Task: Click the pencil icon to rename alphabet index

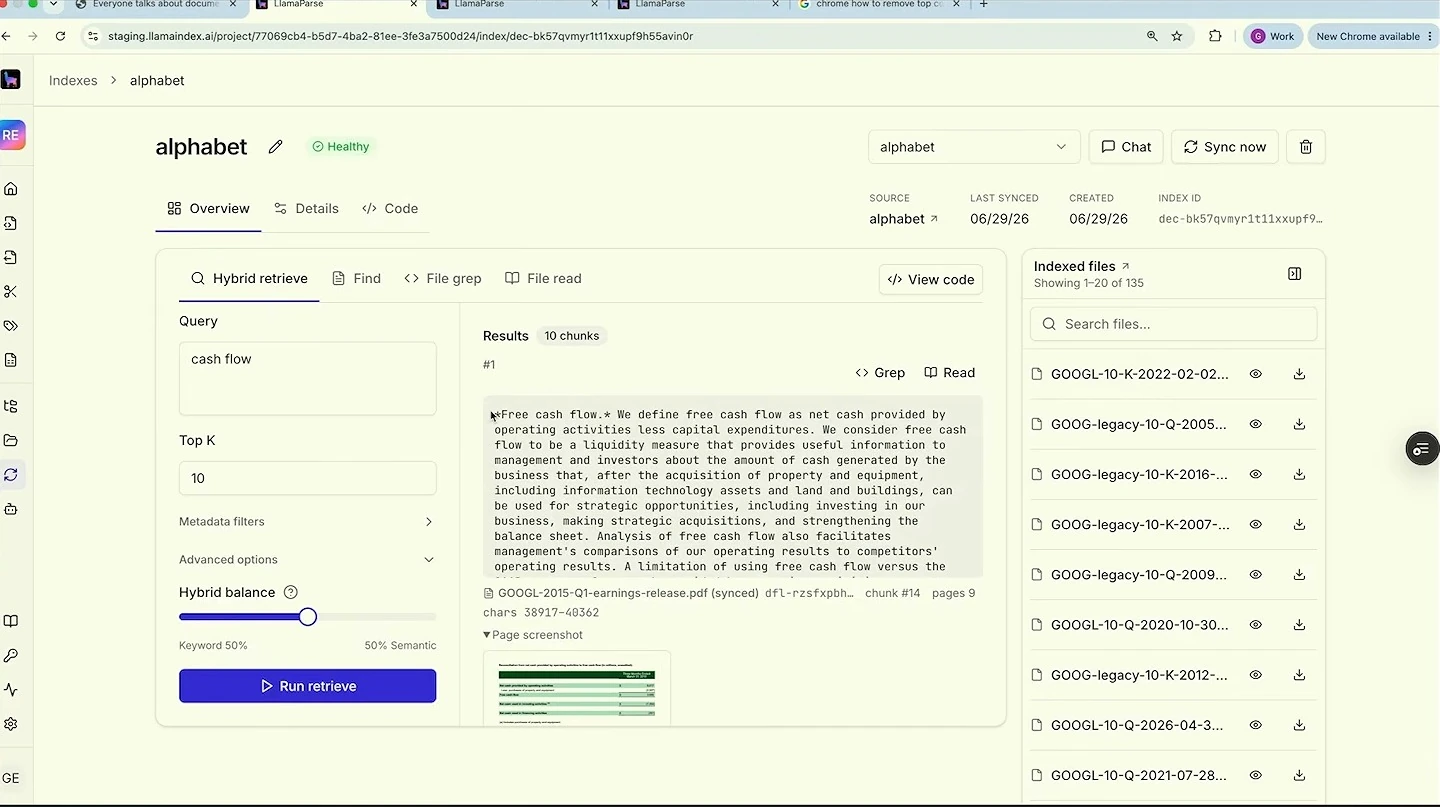Action: 276,147
